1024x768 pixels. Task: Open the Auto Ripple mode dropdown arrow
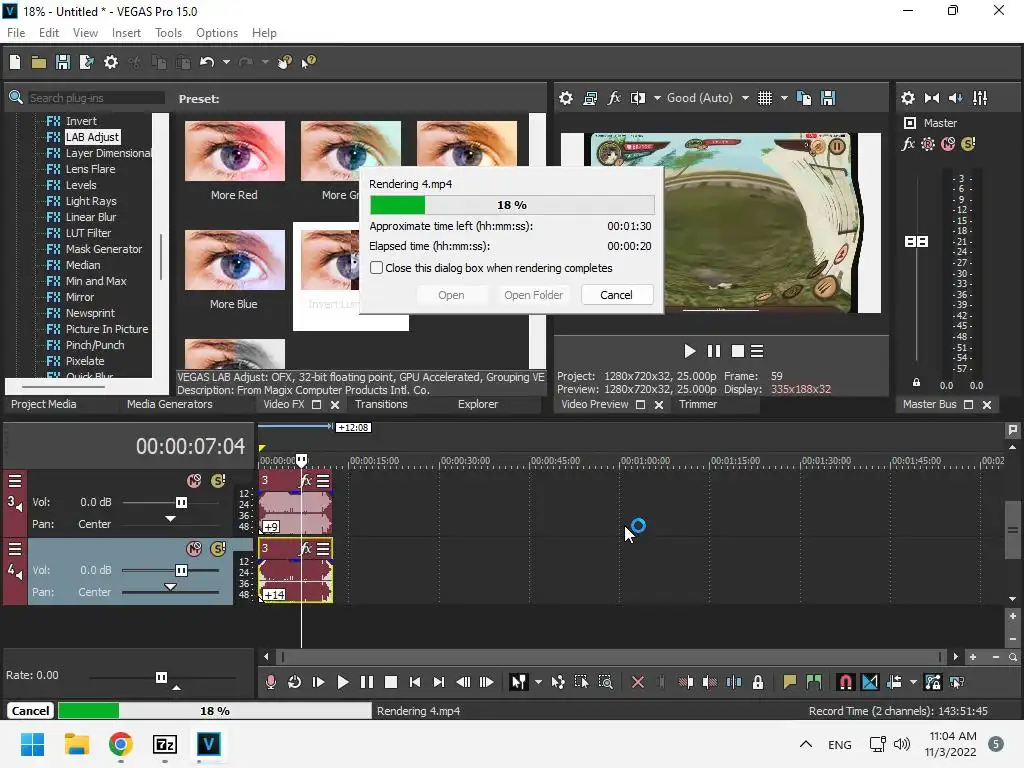[x=913, y=682]
